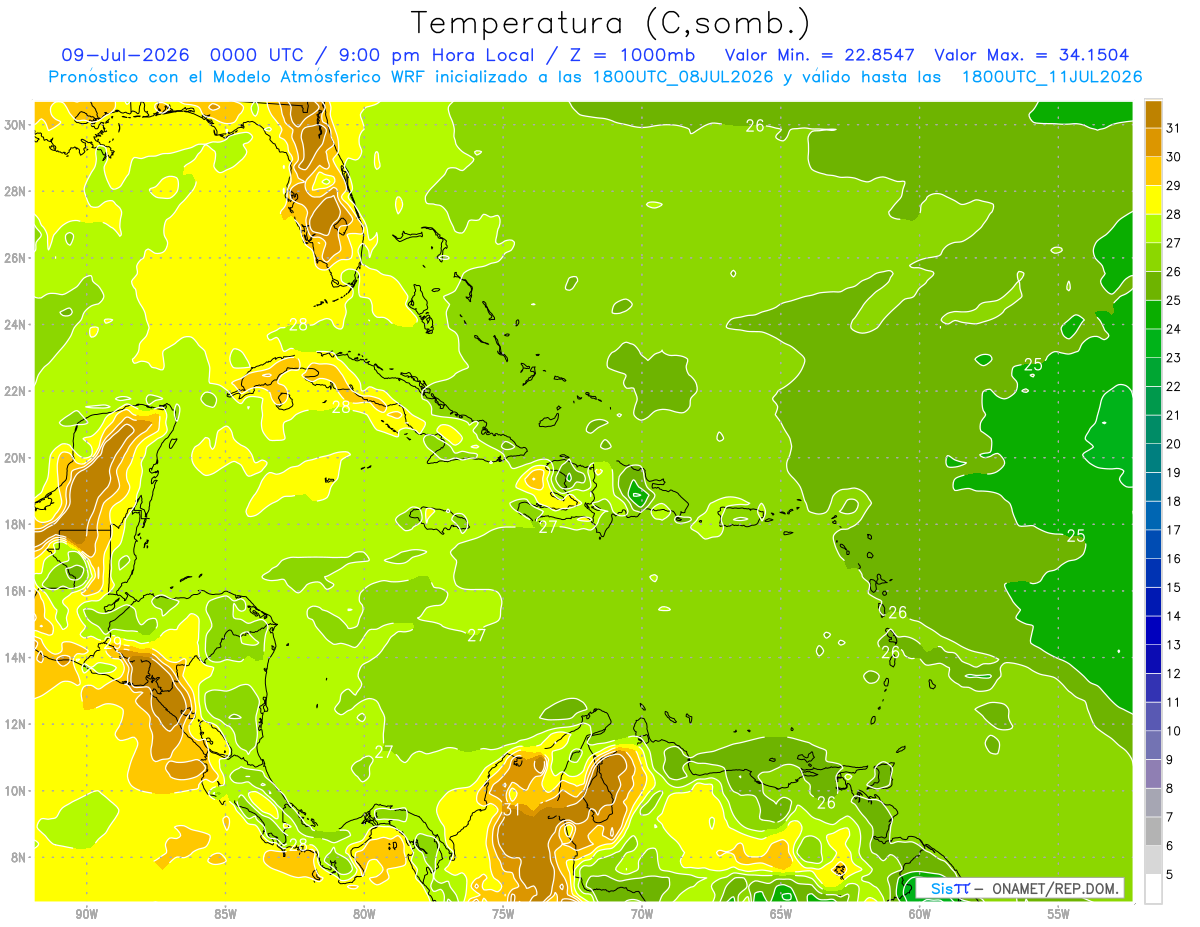Image resolution: width=1200 pixels, height=927 pixels.
Task: Click the '18N' latitude label
Action: pyautogui.click(x=14, y=524)
